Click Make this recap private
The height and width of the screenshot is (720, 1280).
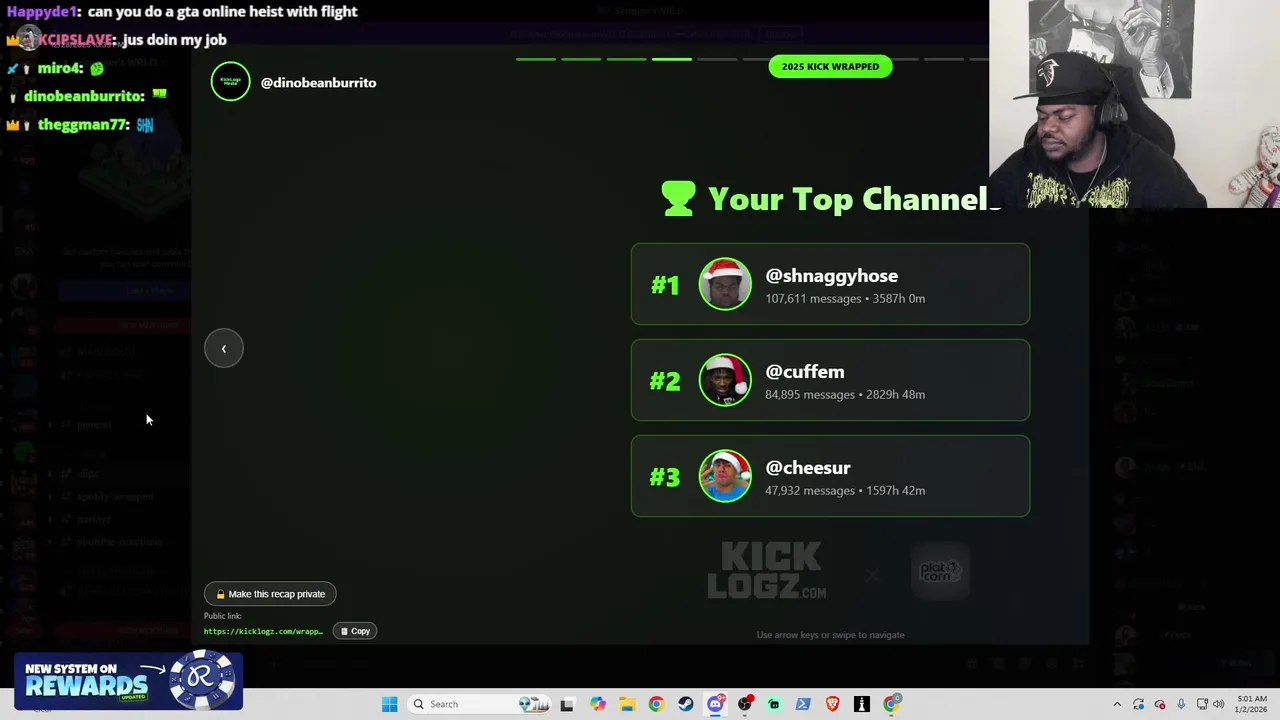[270, 594]
